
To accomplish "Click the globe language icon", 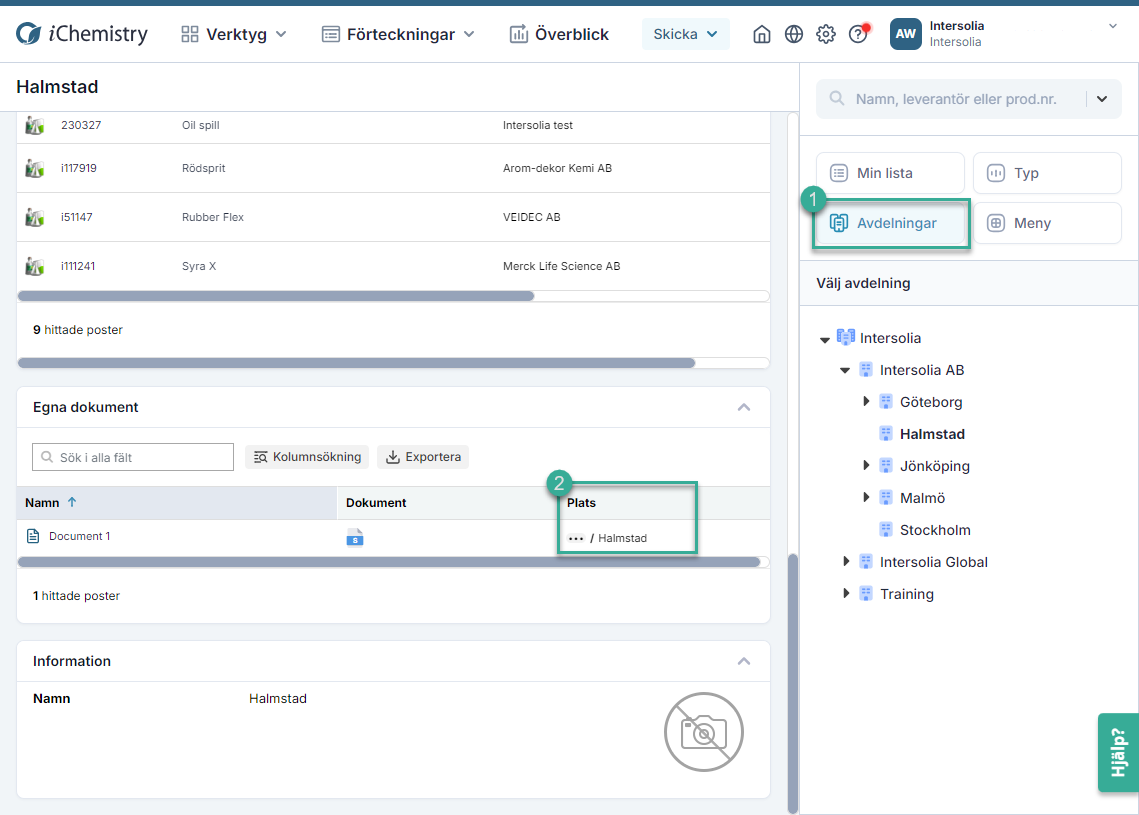I will pyautogui.click(x=793, y=34).
